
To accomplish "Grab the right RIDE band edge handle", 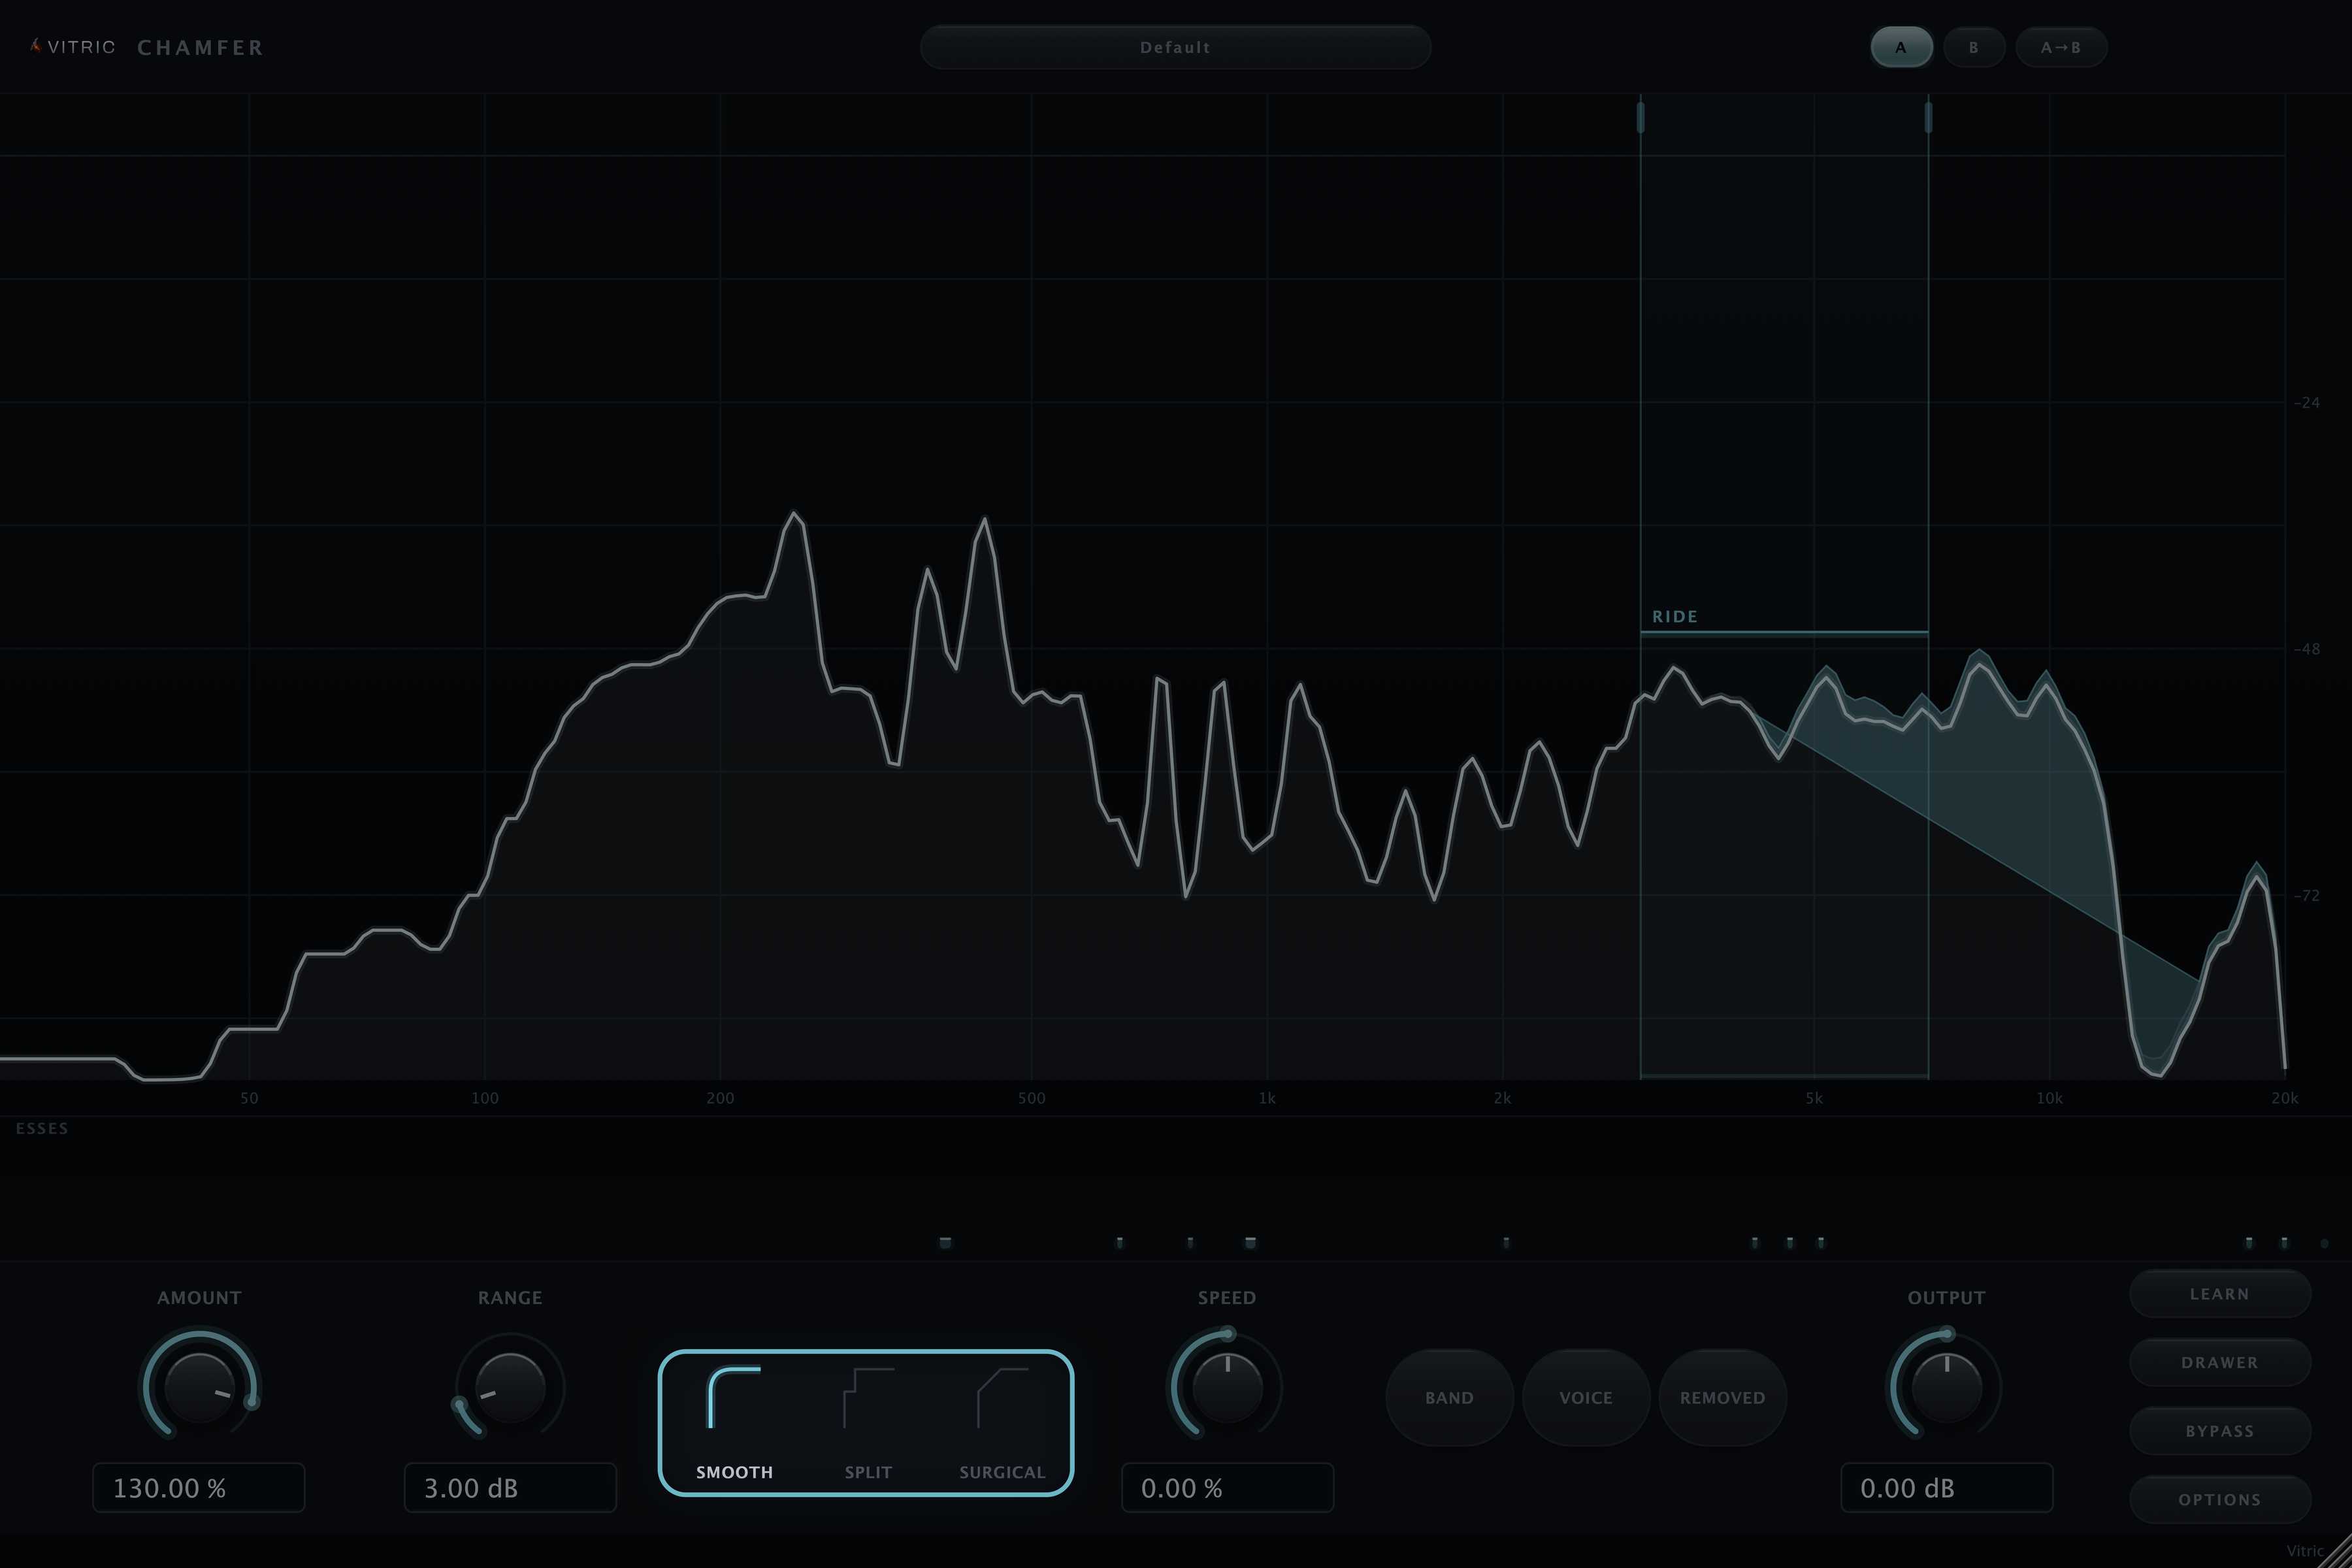I will [1928, 117].
